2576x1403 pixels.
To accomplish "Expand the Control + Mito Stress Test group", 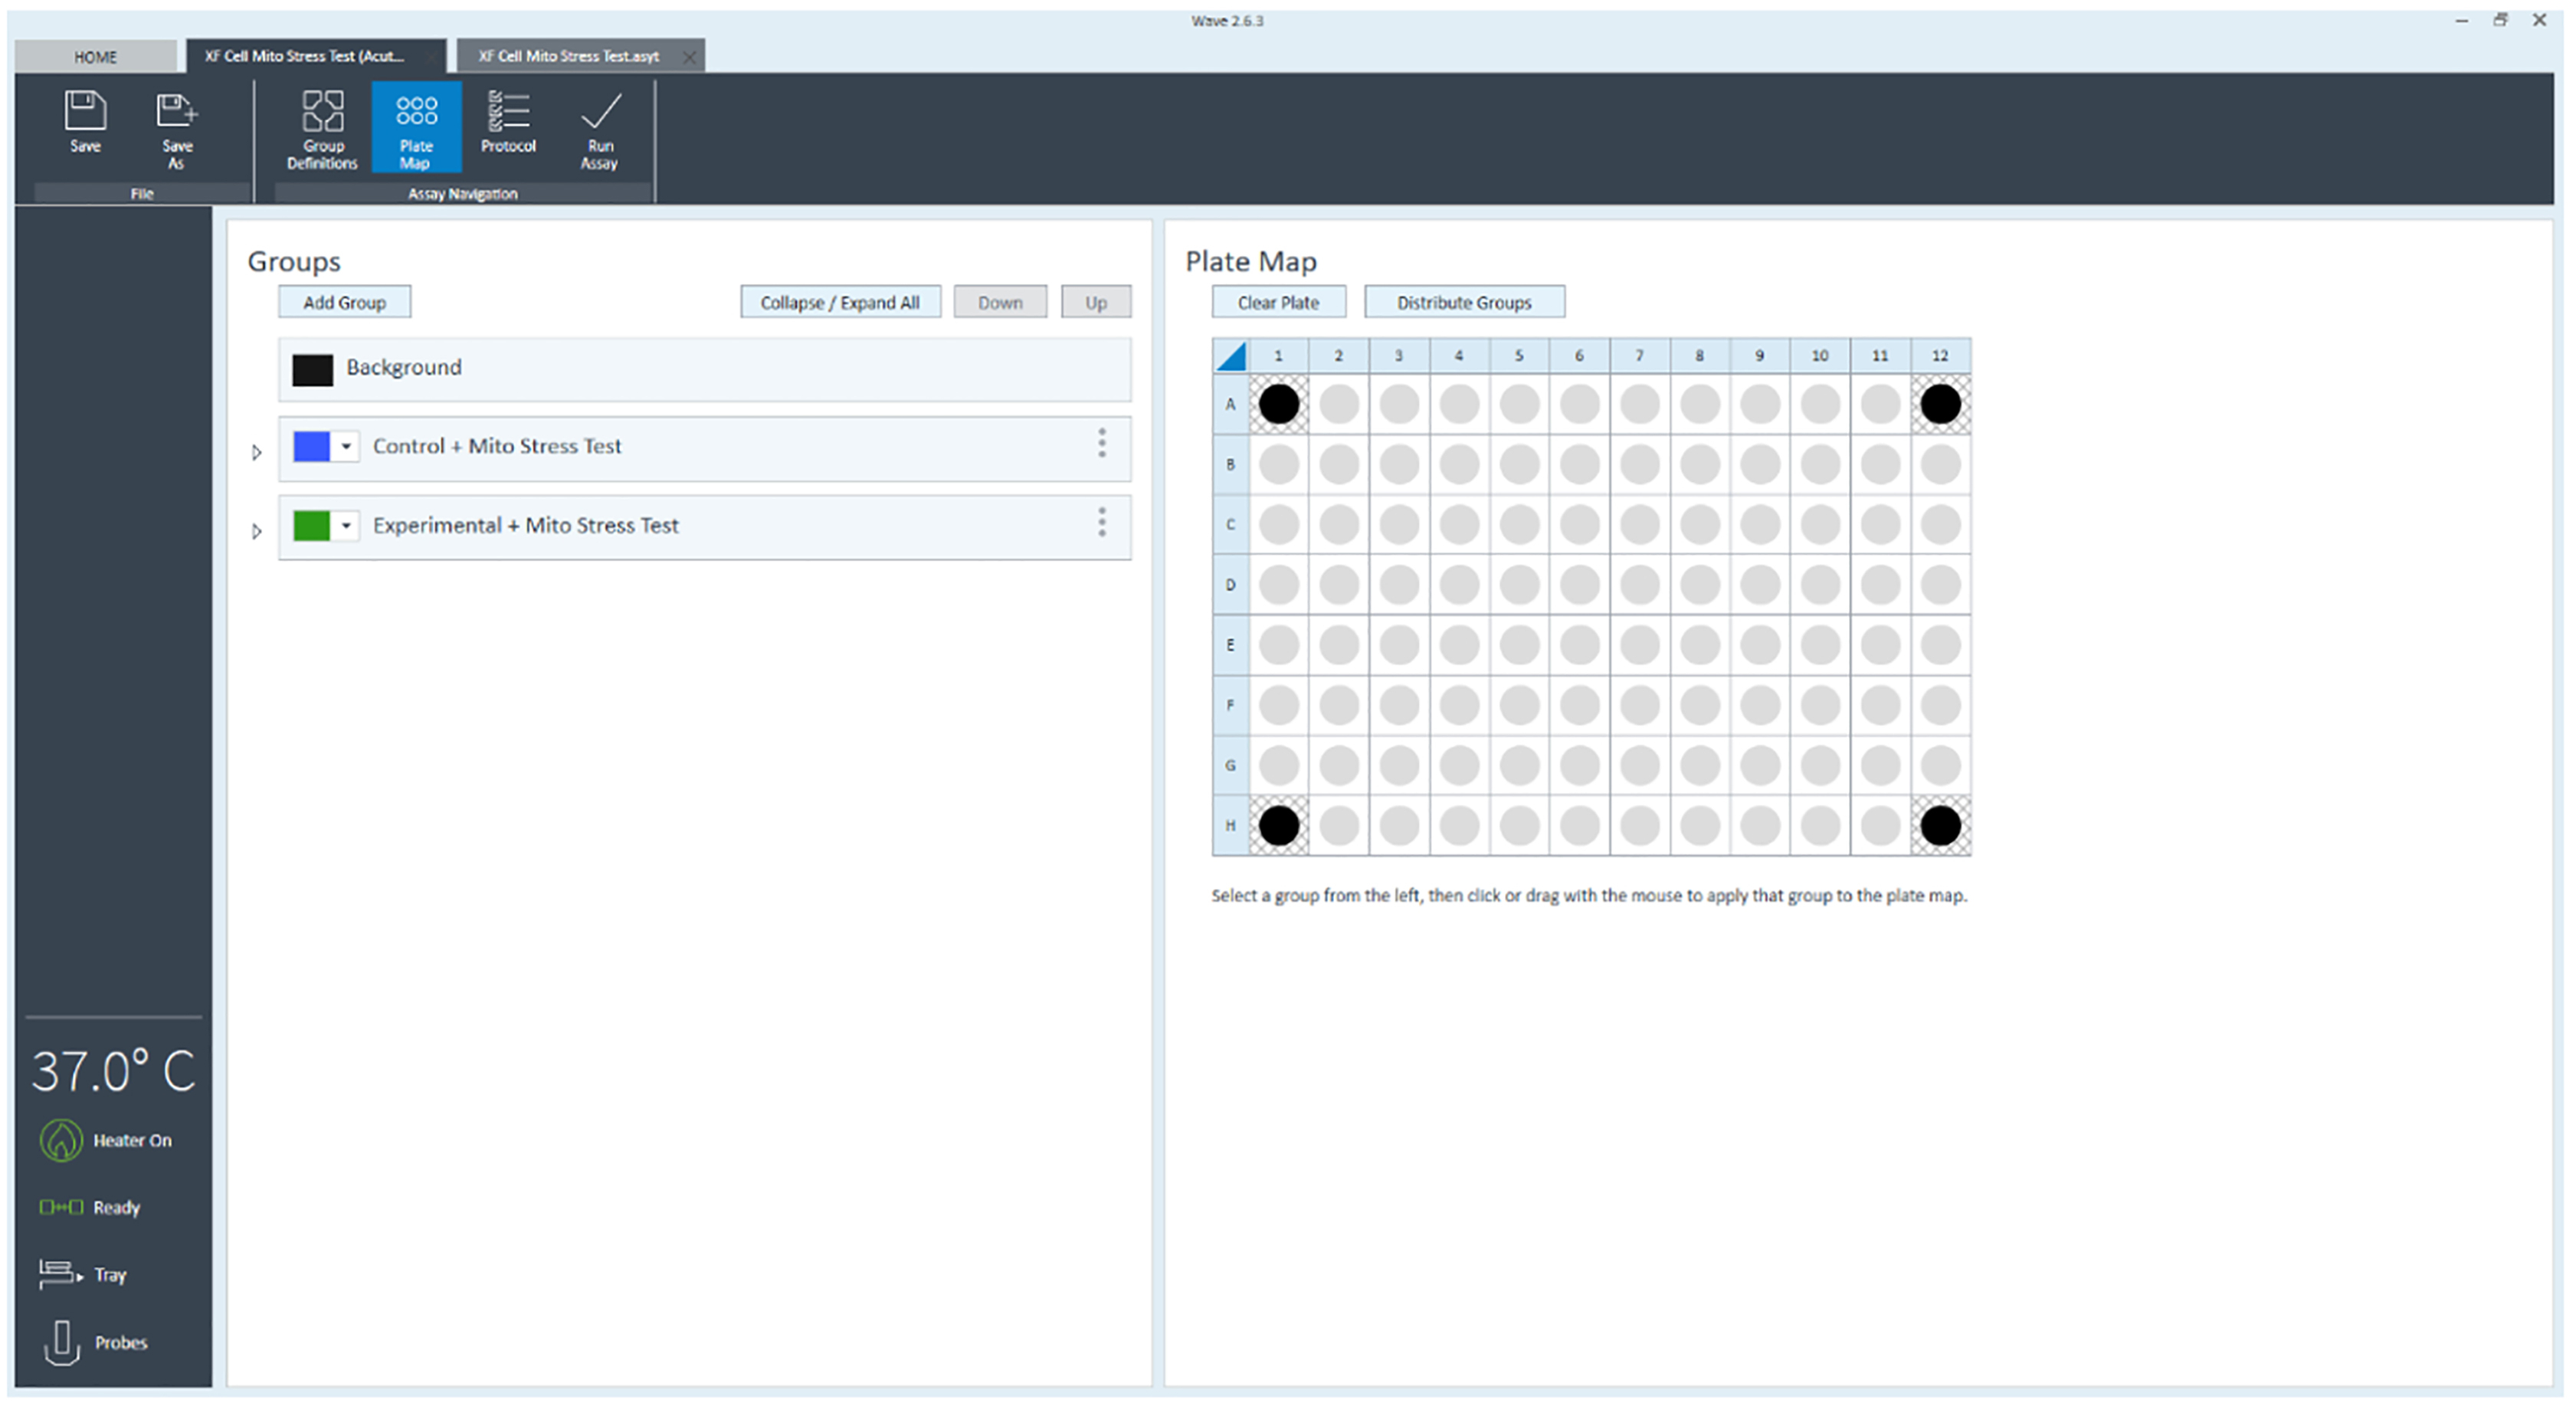I will tap(257, 452).
